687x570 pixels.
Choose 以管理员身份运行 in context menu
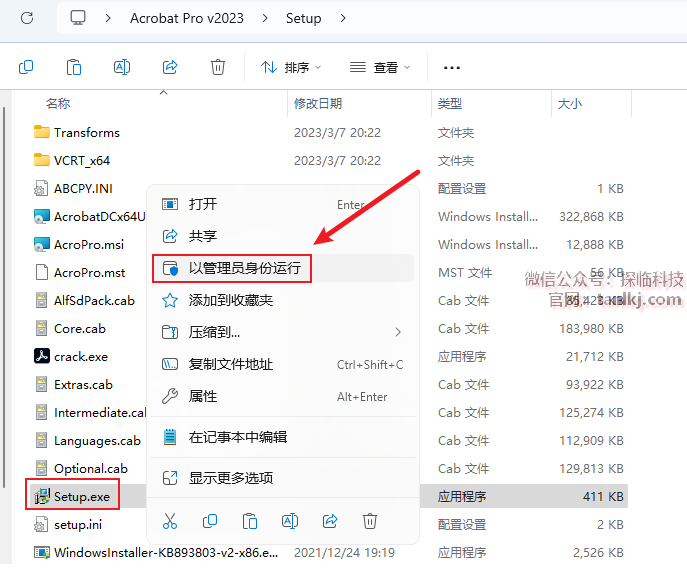click(x=283, y=268)
